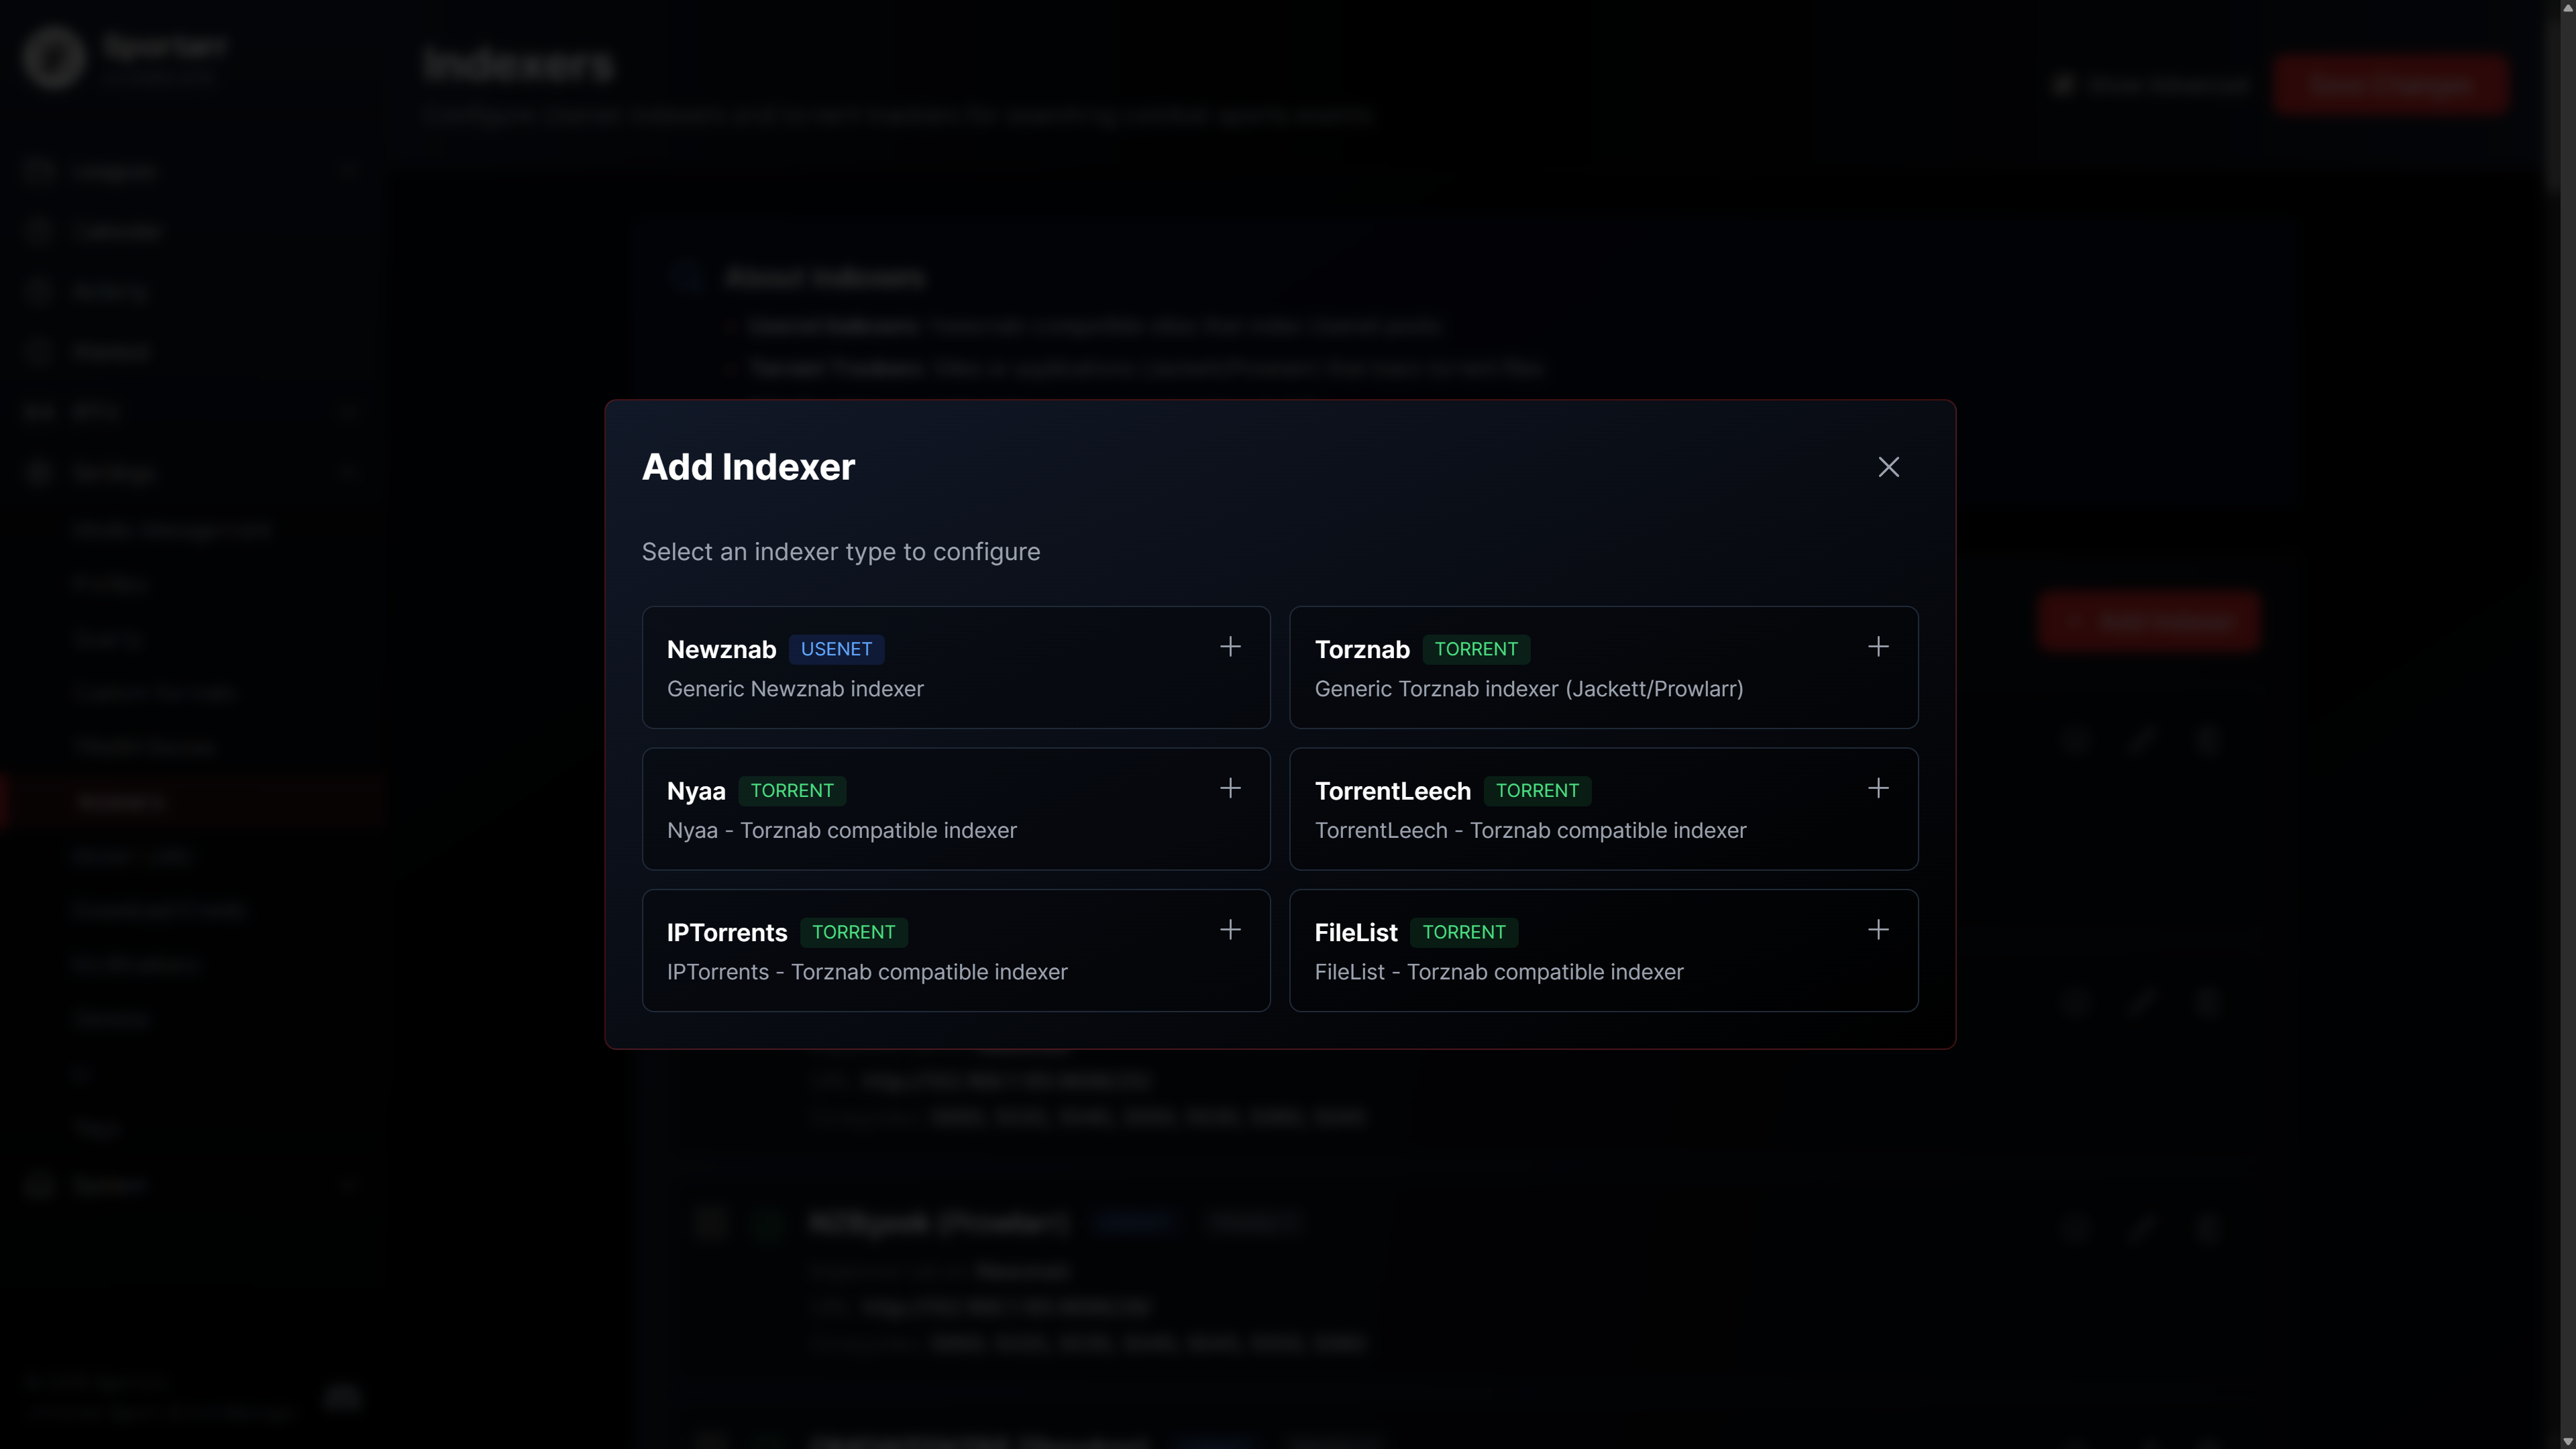Pick the FileList indexer title
This screenshot has width=2576, height=1449.
coord(1356,933)
